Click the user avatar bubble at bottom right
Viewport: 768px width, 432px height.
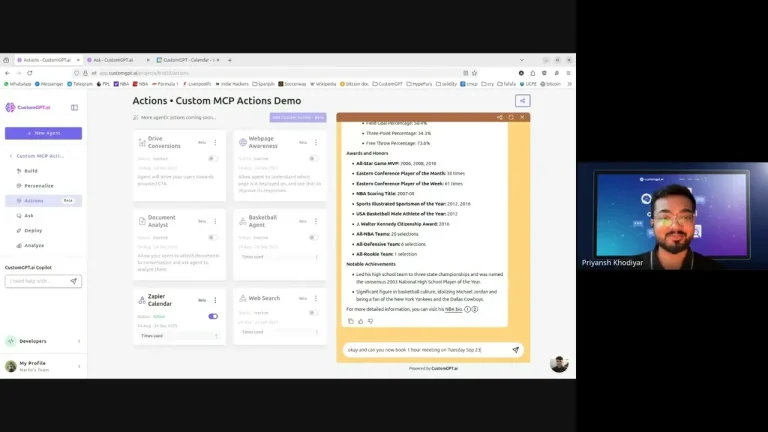click(x=559, y=364)
